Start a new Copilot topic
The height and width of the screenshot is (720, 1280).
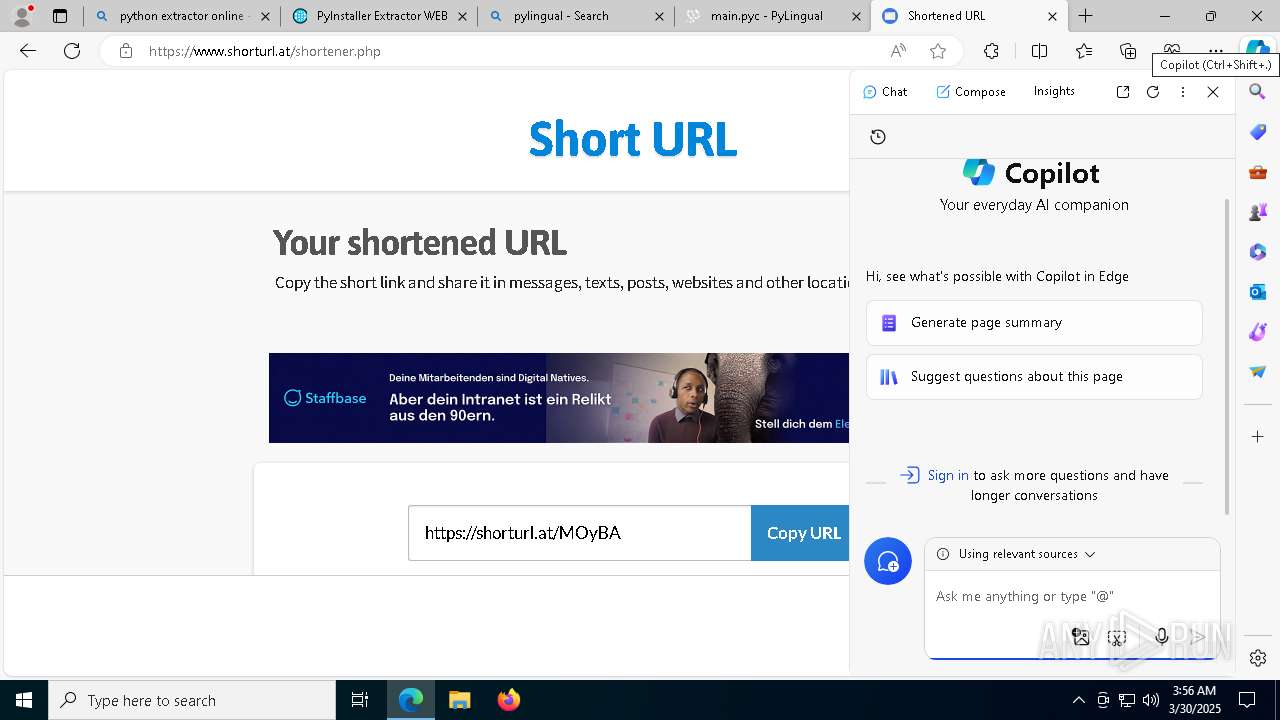click(888, 561)
